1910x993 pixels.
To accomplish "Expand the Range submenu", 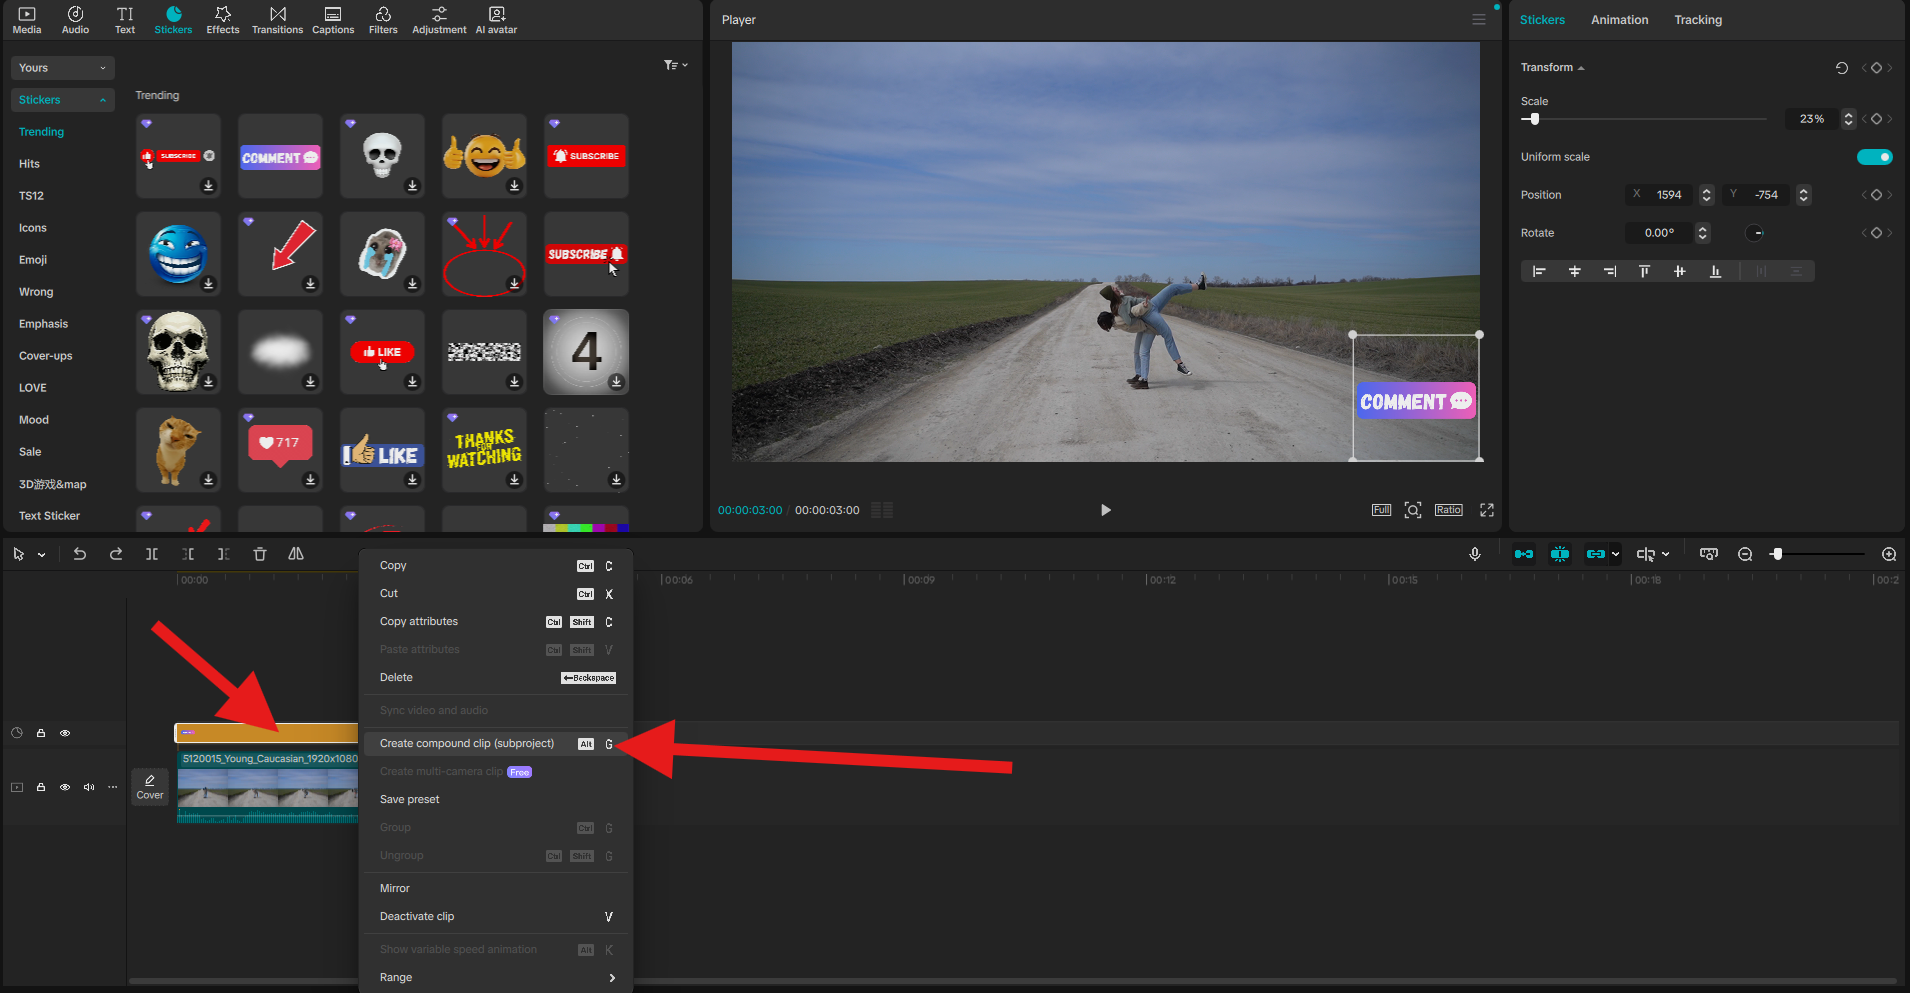I will pos(496,977).
